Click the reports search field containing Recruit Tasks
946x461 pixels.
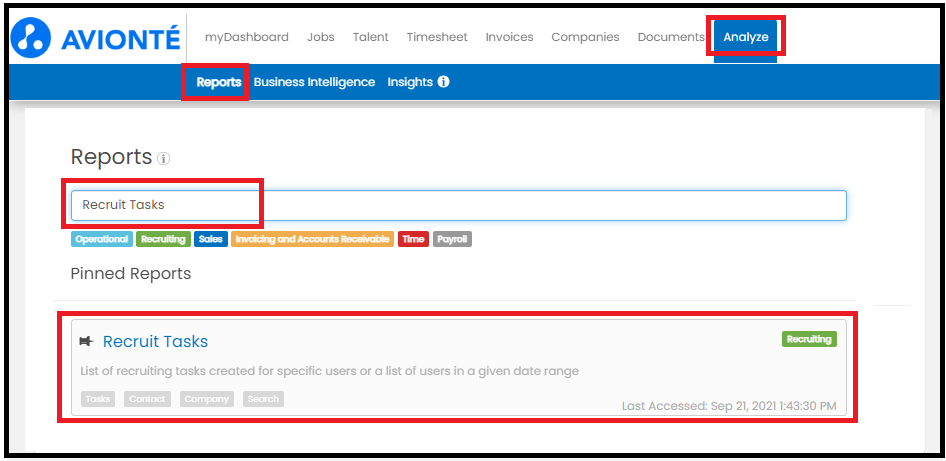click(x=459, y=205)
